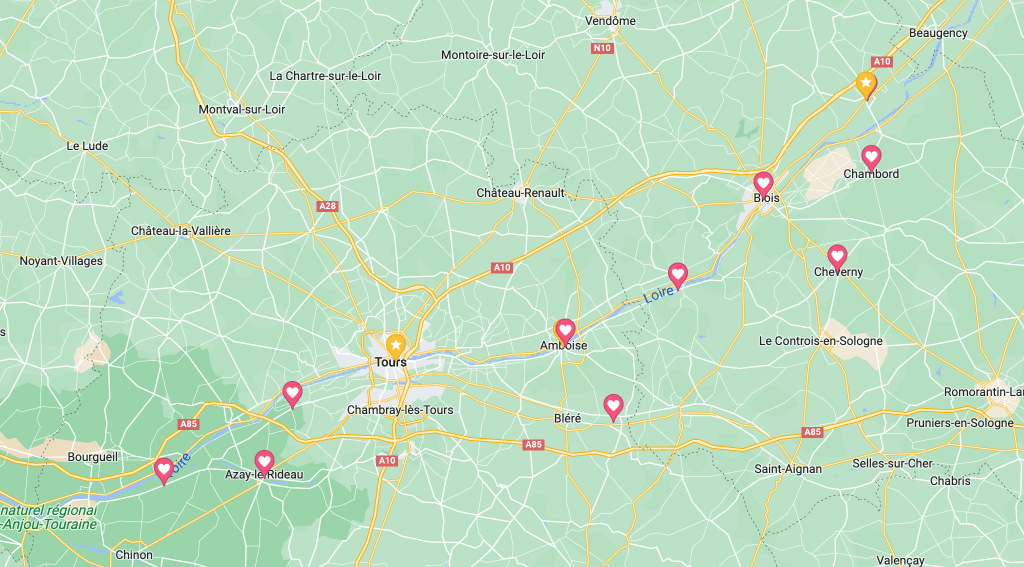Select the Château-Renault town label
Image resolution: width=1024 pixels, height=567 pixels.
pyautogui.click(x=520, y=193)
